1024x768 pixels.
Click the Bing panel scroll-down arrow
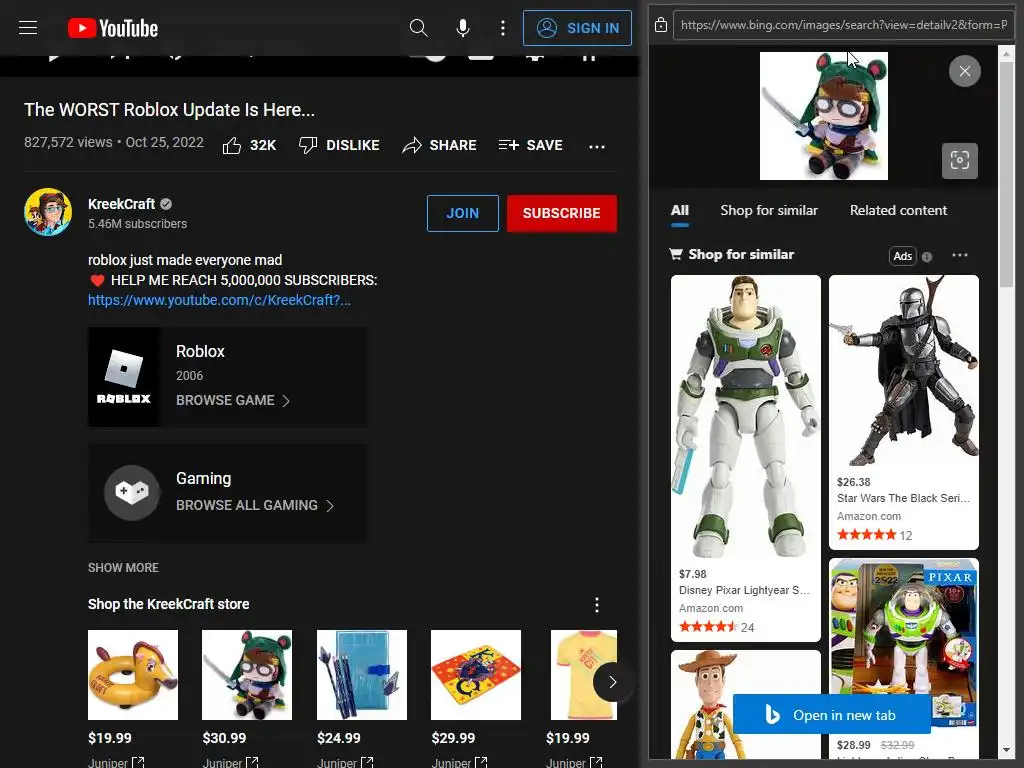tap(1006, 750)
